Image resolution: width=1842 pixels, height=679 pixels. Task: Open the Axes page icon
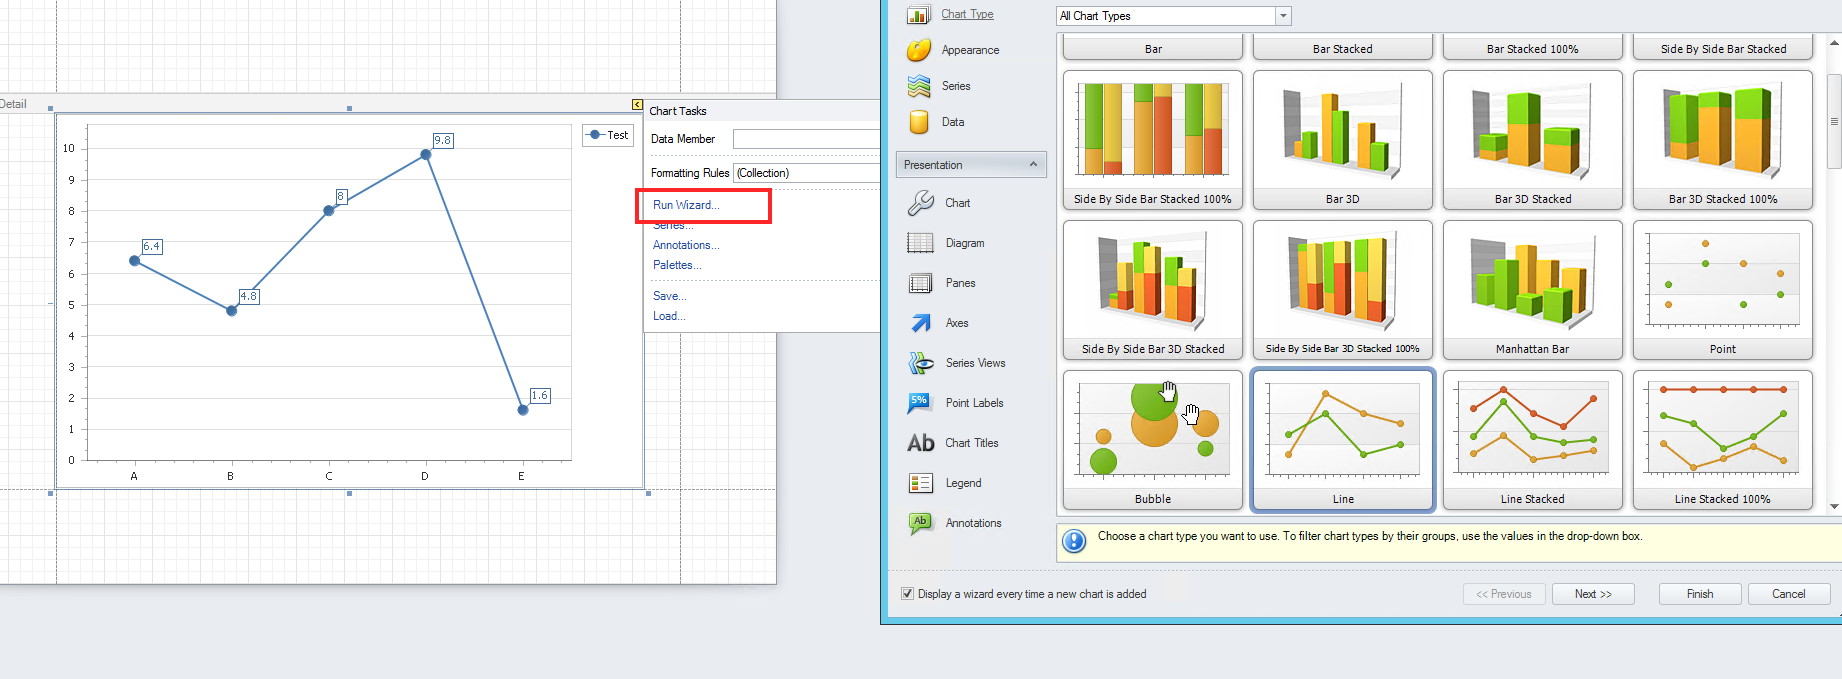920,323
